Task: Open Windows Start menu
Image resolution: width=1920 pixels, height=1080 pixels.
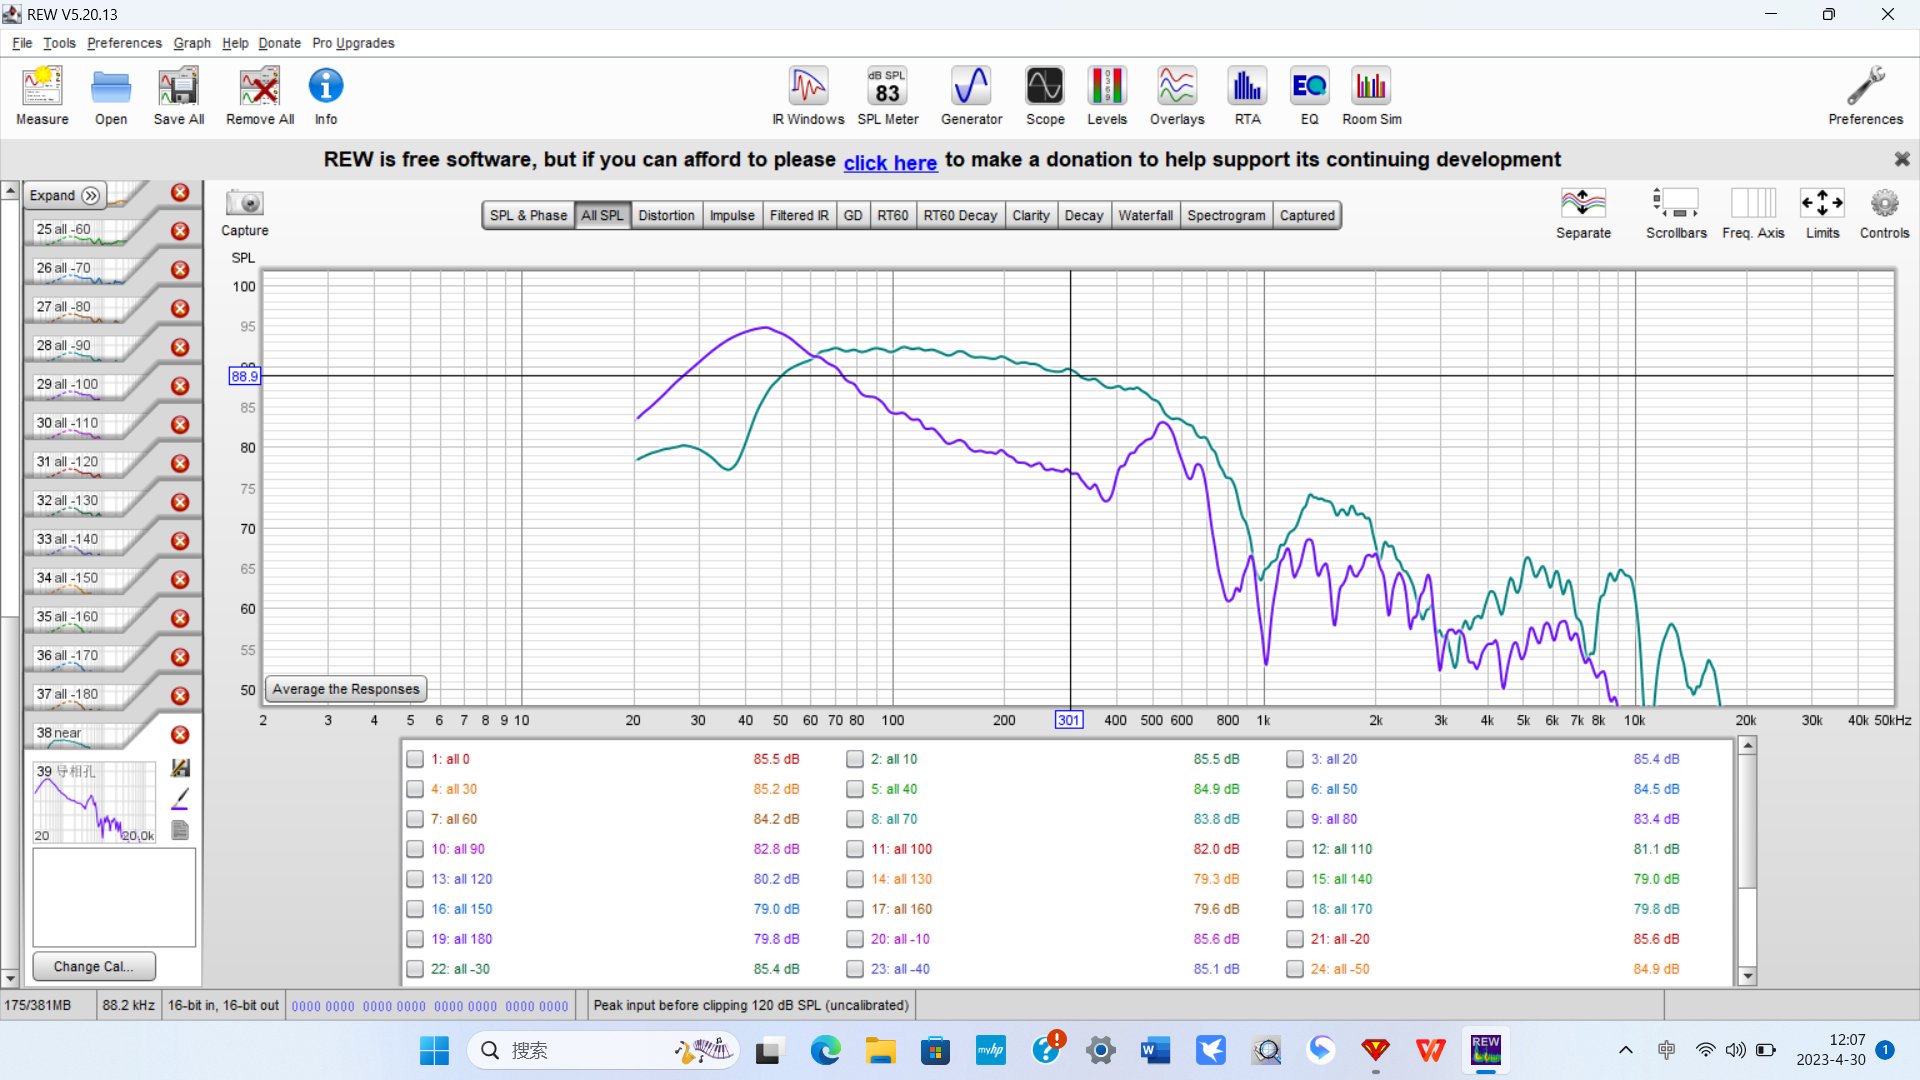Action: (434, 1050)
